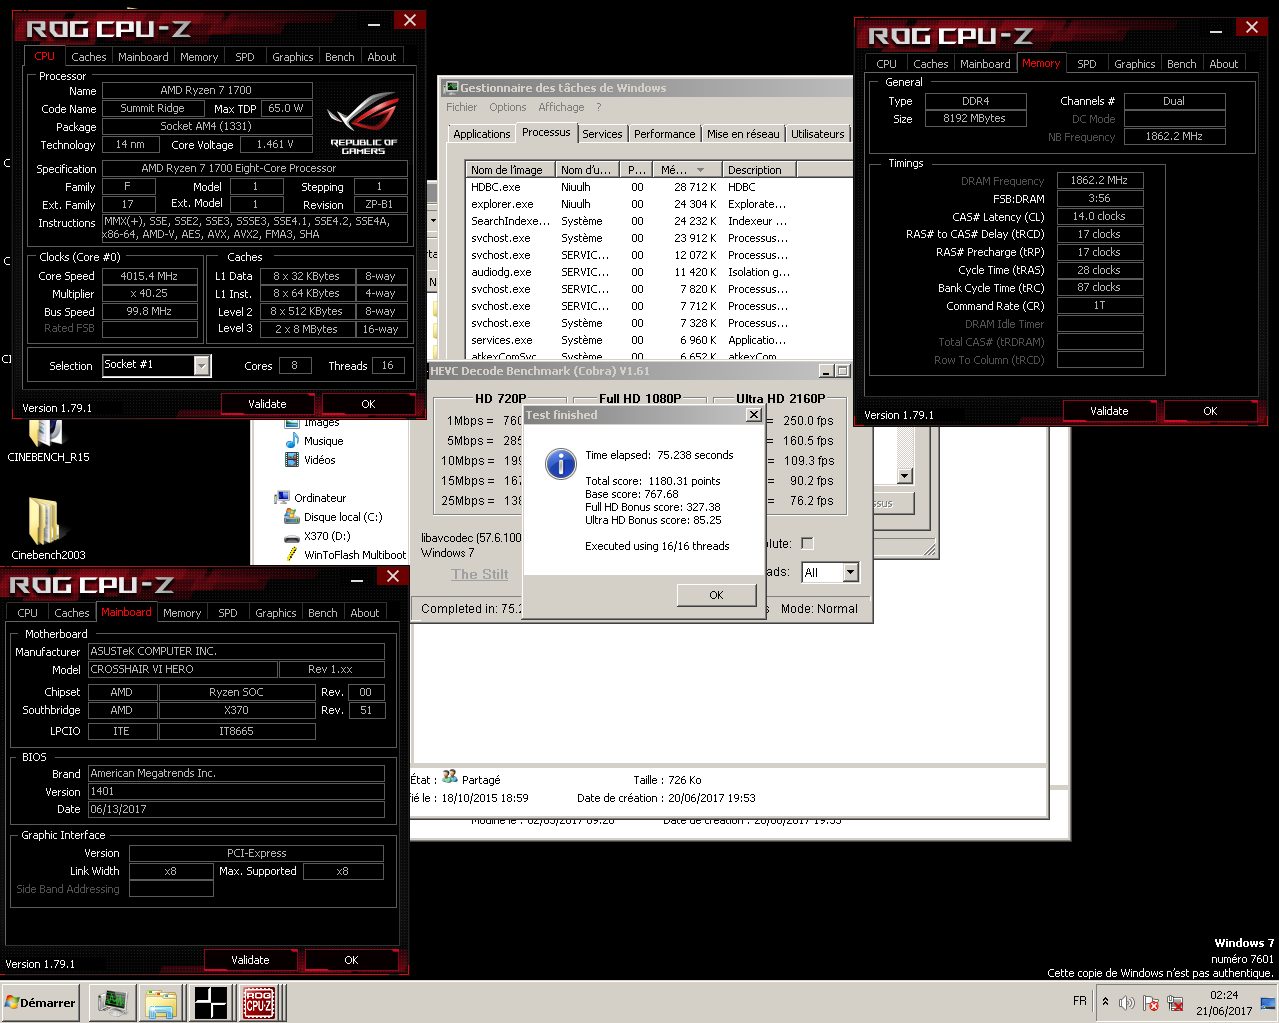
Task: Open Bench tab in CPU tab CPU-Z window
Action: point(340,57)
